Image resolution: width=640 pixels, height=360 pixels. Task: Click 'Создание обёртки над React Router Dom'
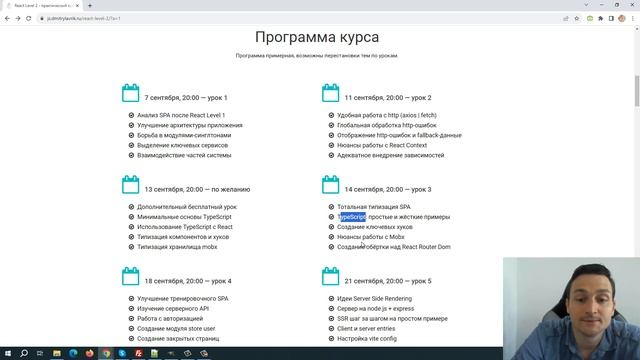click(x=394, y=247)
